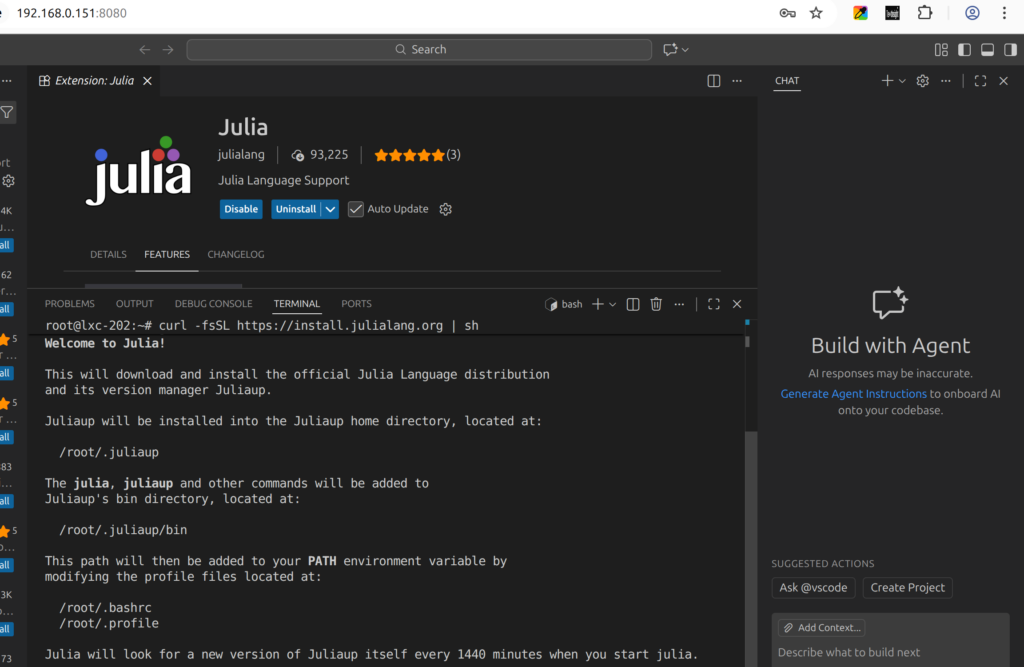
Task: Click the filter extensions funnel icon
Action: [x=7, y=113]
